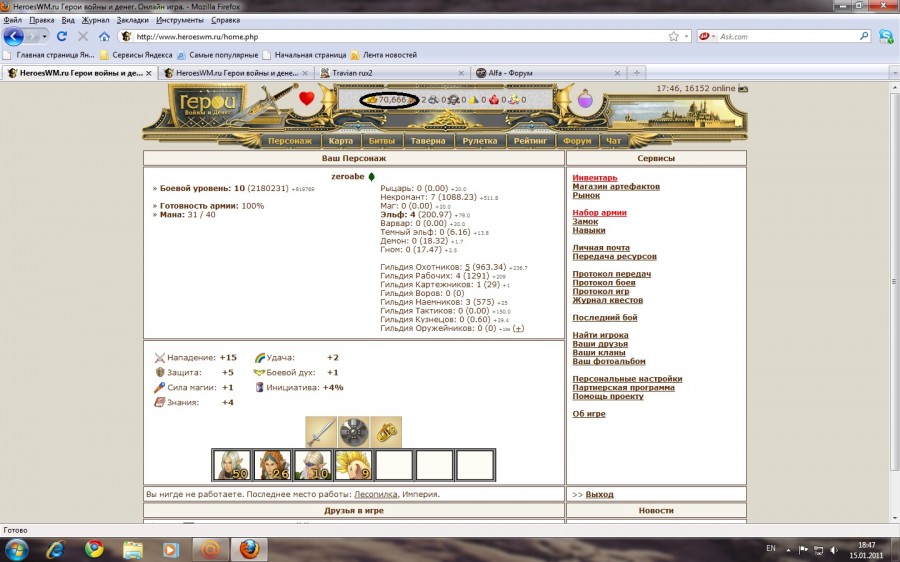Go to the Таверна game menu
The image size is (900, 562).
428,141
